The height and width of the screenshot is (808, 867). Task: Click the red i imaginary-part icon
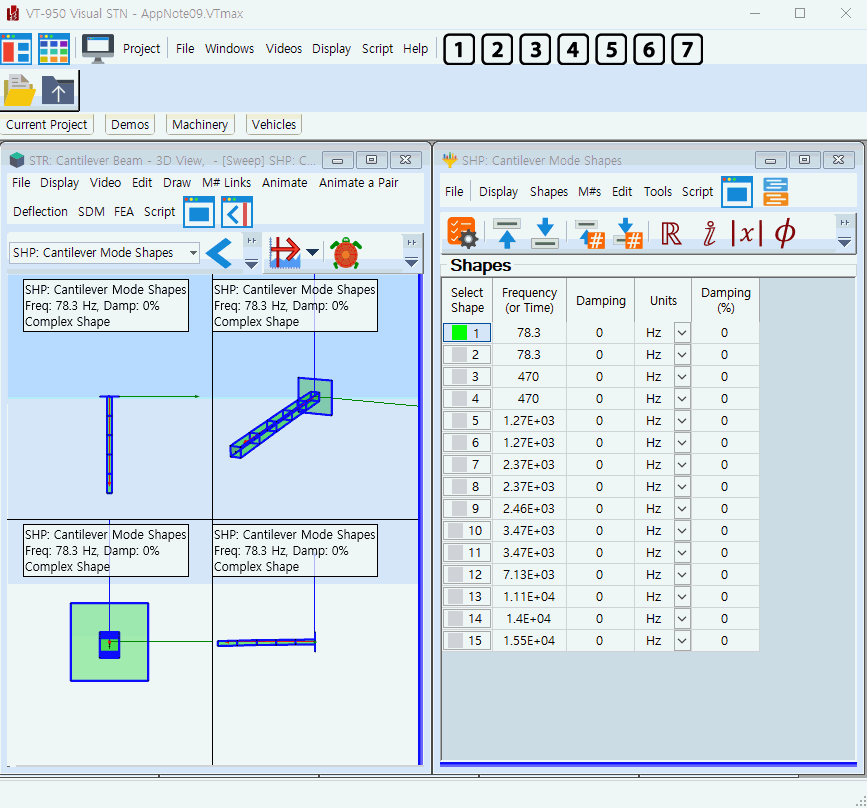tap(709, 233)
